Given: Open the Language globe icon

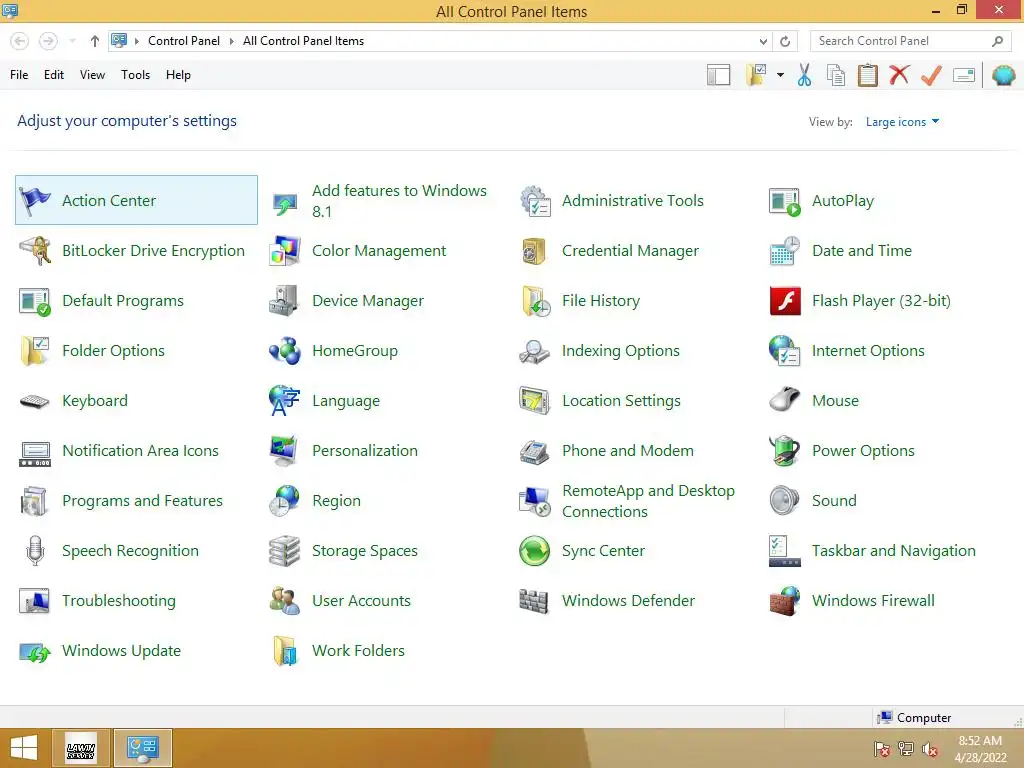Looking at the screenshot, I should [285, 401].
